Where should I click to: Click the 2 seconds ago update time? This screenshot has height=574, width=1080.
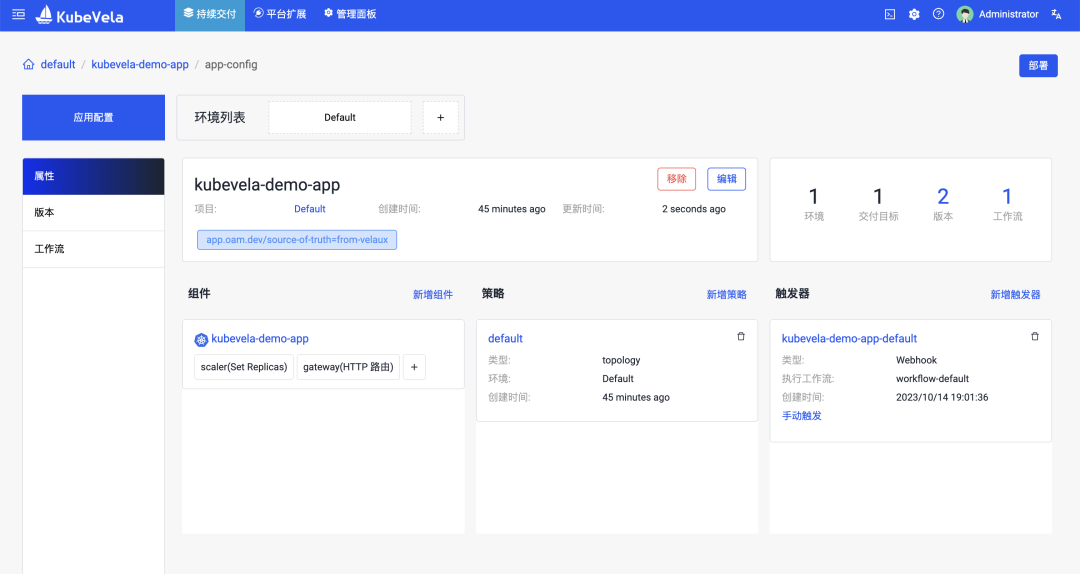pos(694,209)
